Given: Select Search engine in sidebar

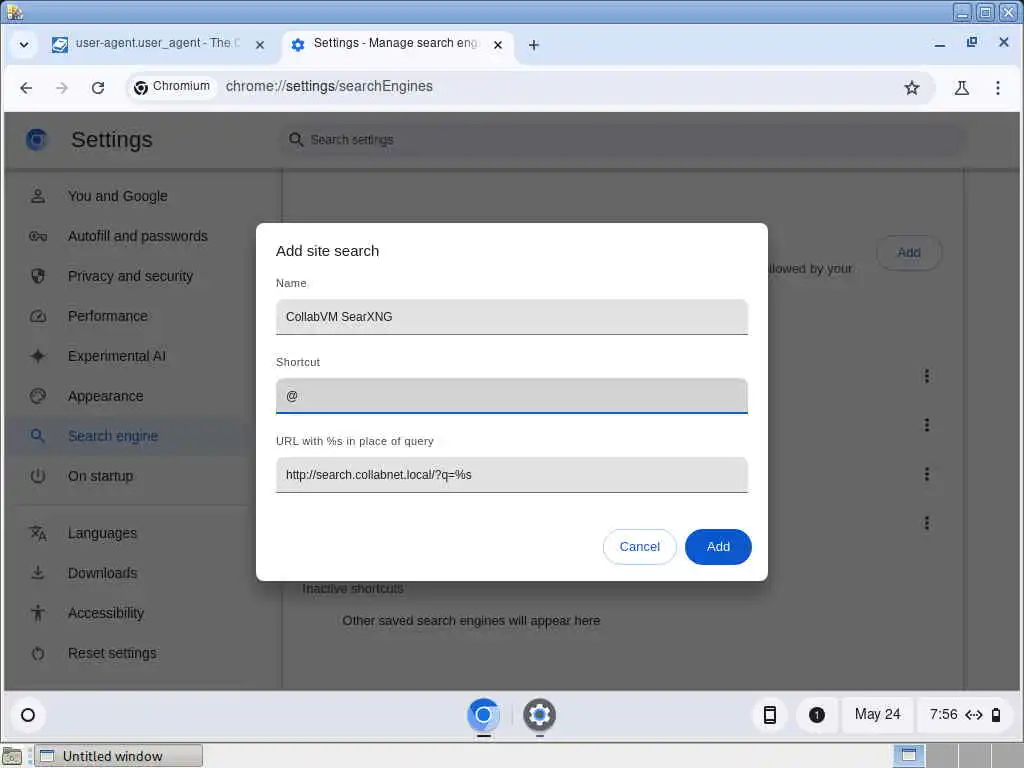Looking at the screenshot, I should coord(113,436).
